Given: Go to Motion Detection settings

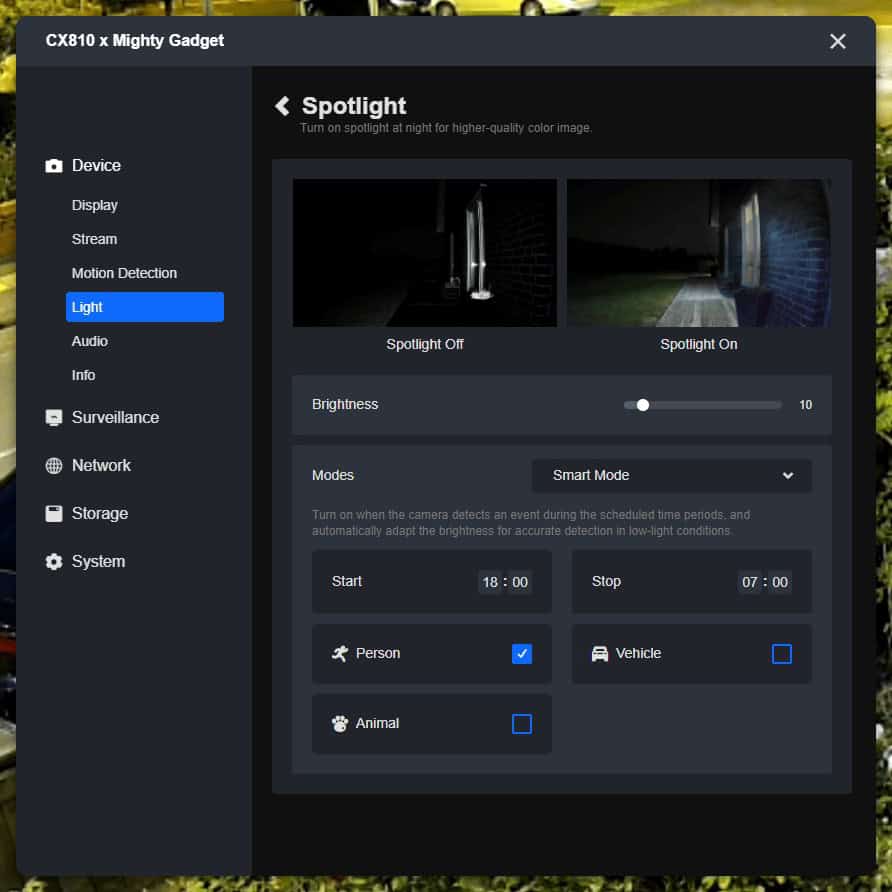Looking at the screenshot, I should [124, 273].
